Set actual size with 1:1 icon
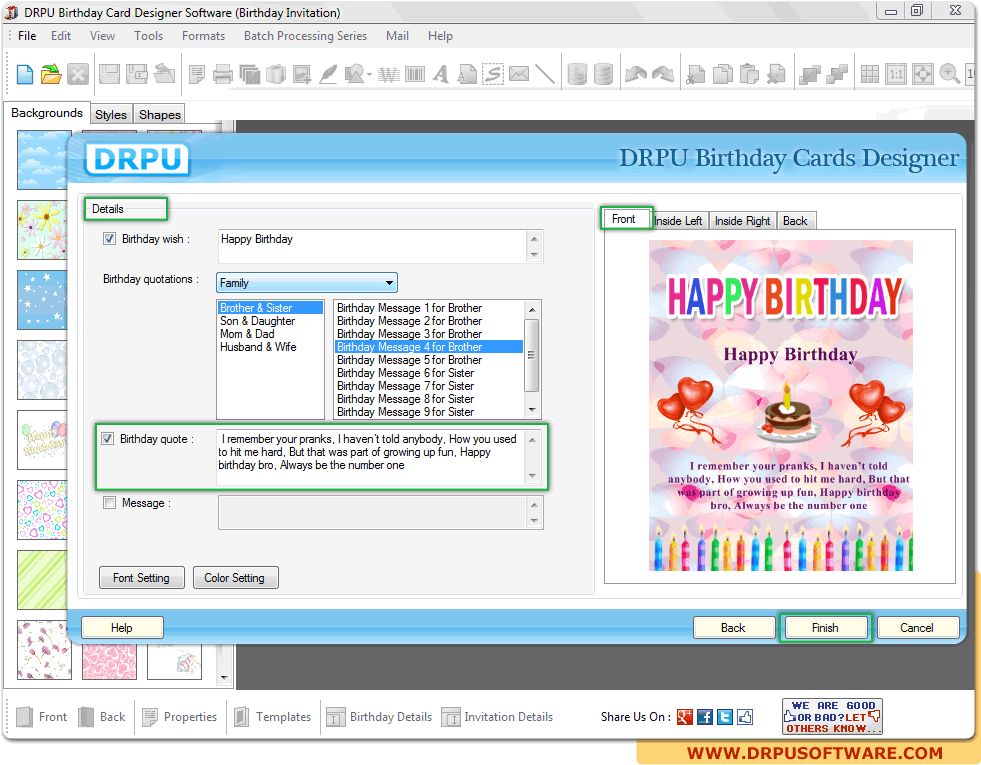 pos(896,74)
